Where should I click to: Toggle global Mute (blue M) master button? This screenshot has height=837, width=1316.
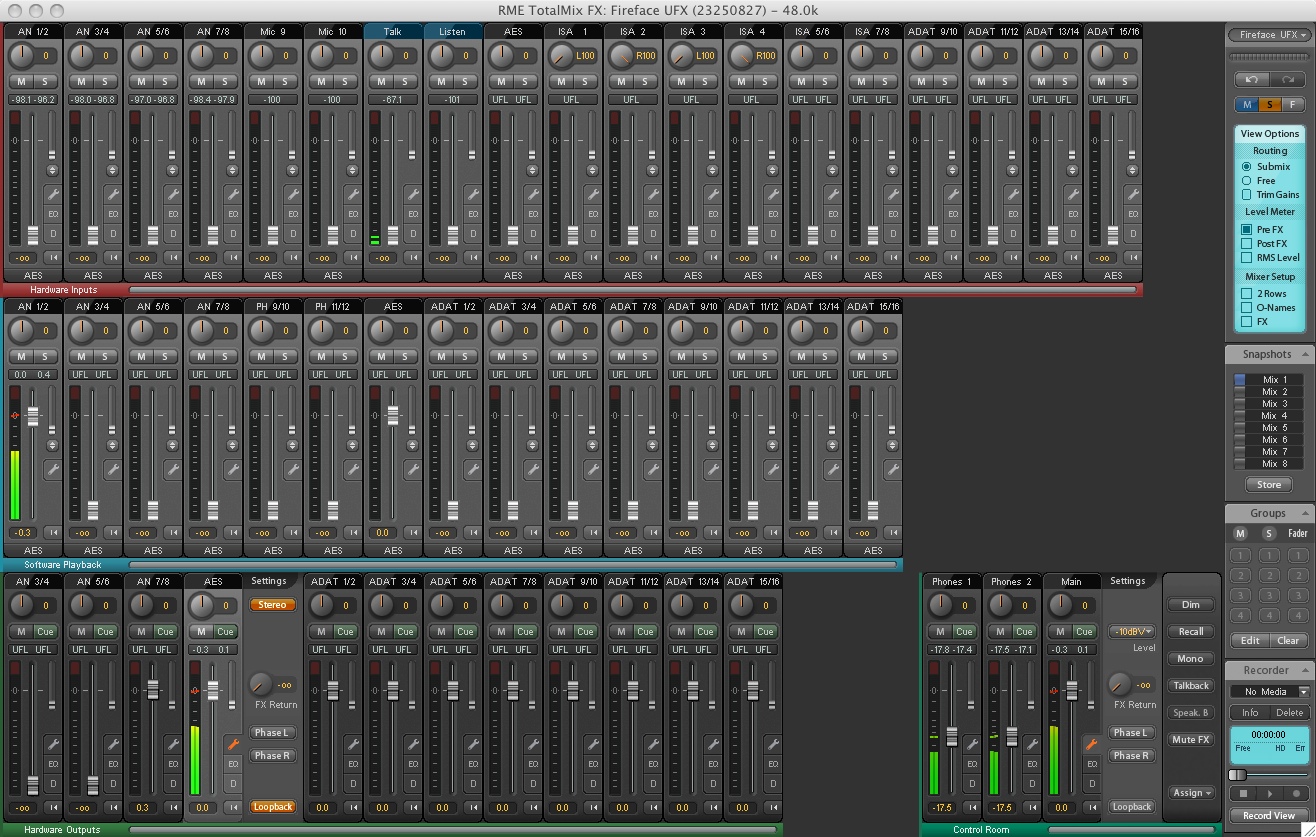coord(1246,104)
